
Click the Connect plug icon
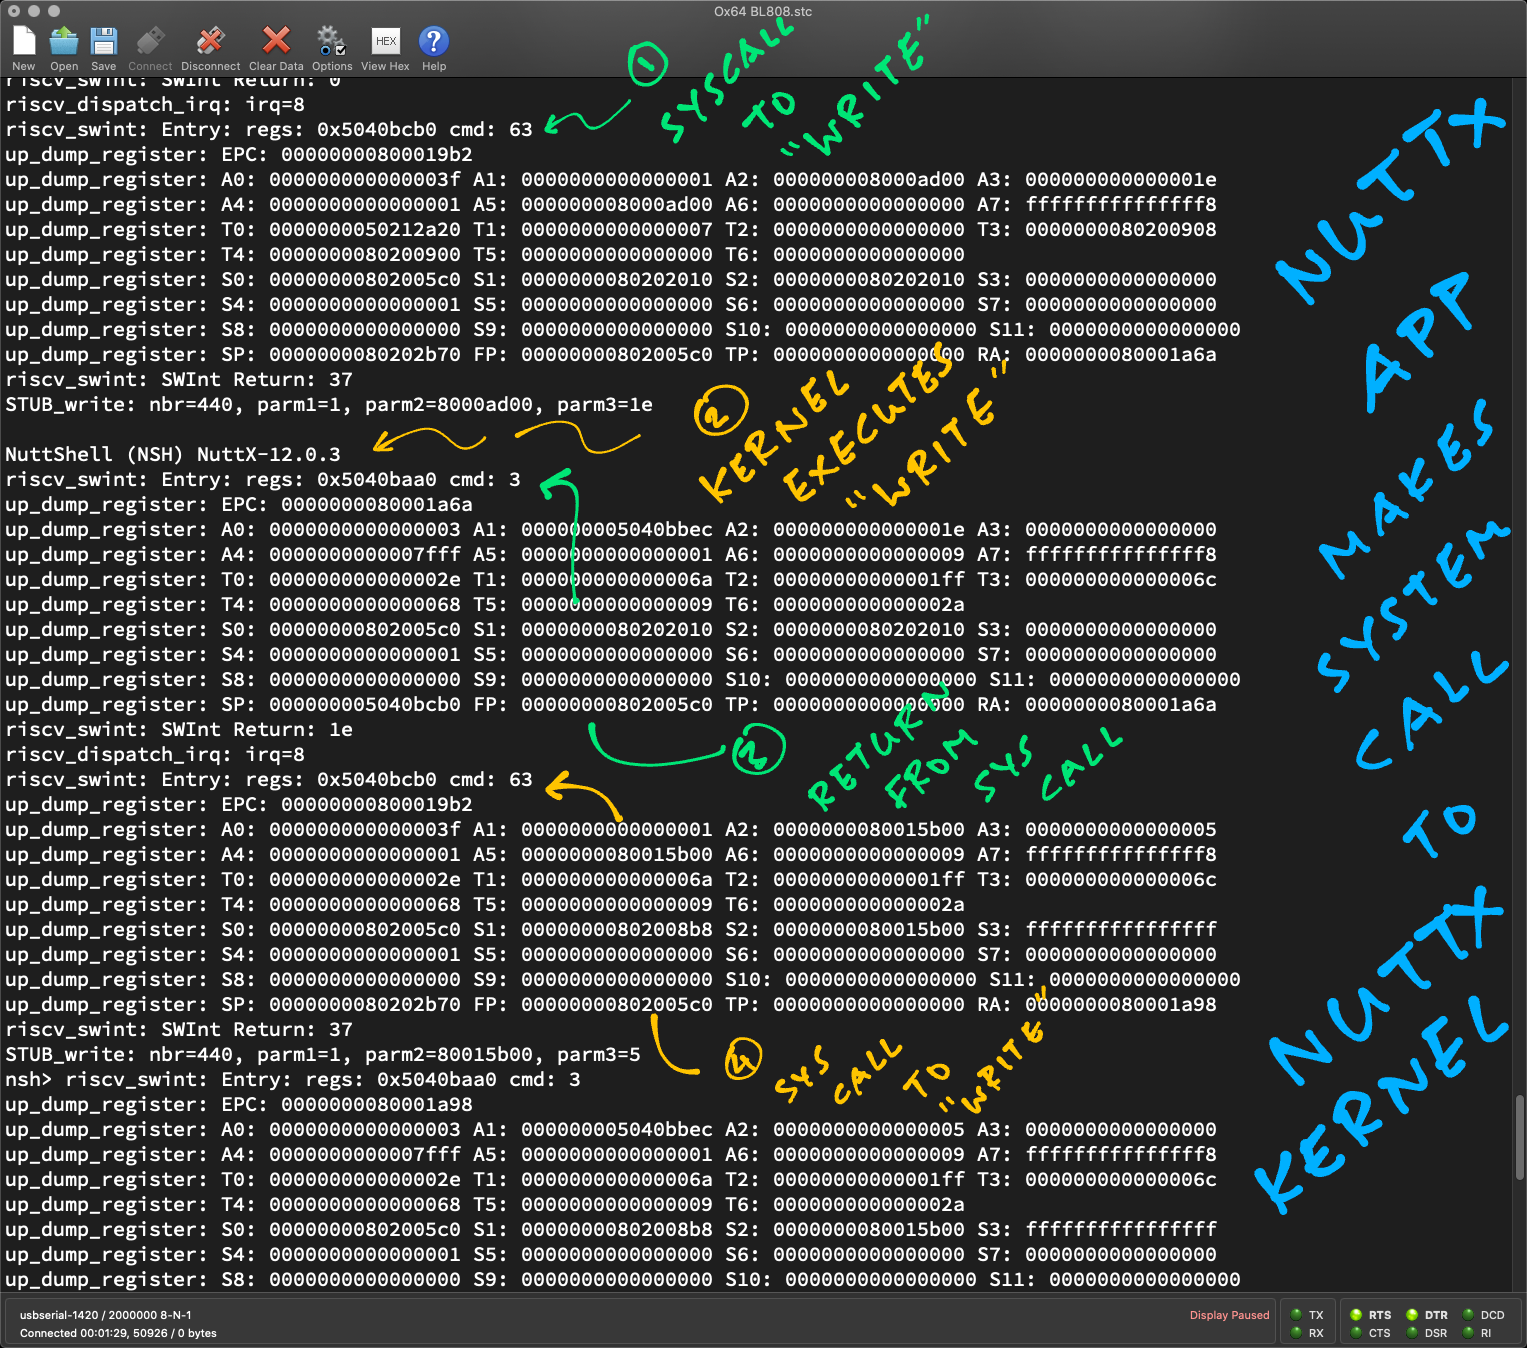pyautogui.click(x=150, y=41)
